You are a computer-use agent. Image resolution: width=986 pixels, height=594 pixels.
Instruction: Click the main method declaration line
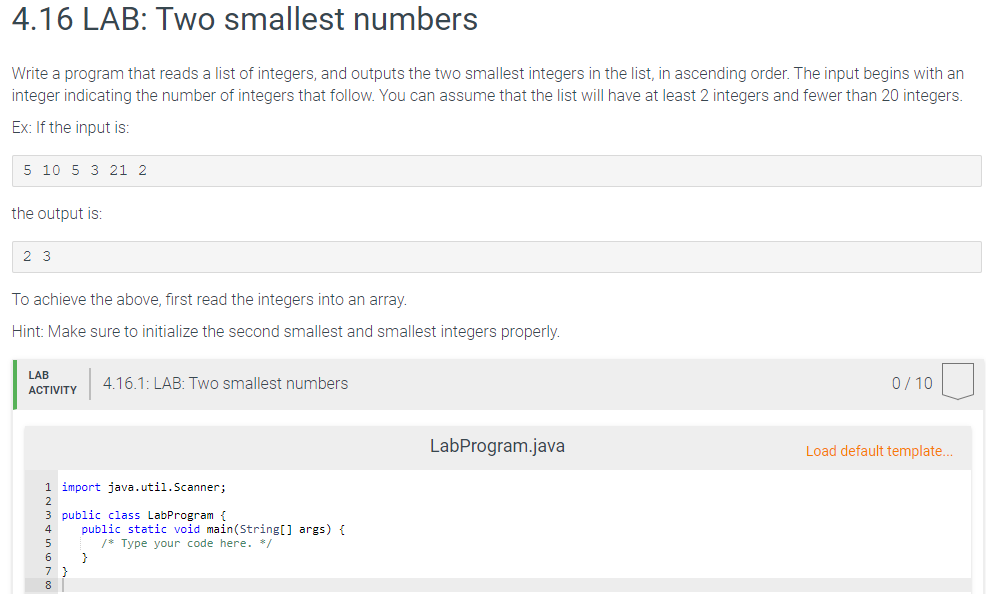coord(213,529)
